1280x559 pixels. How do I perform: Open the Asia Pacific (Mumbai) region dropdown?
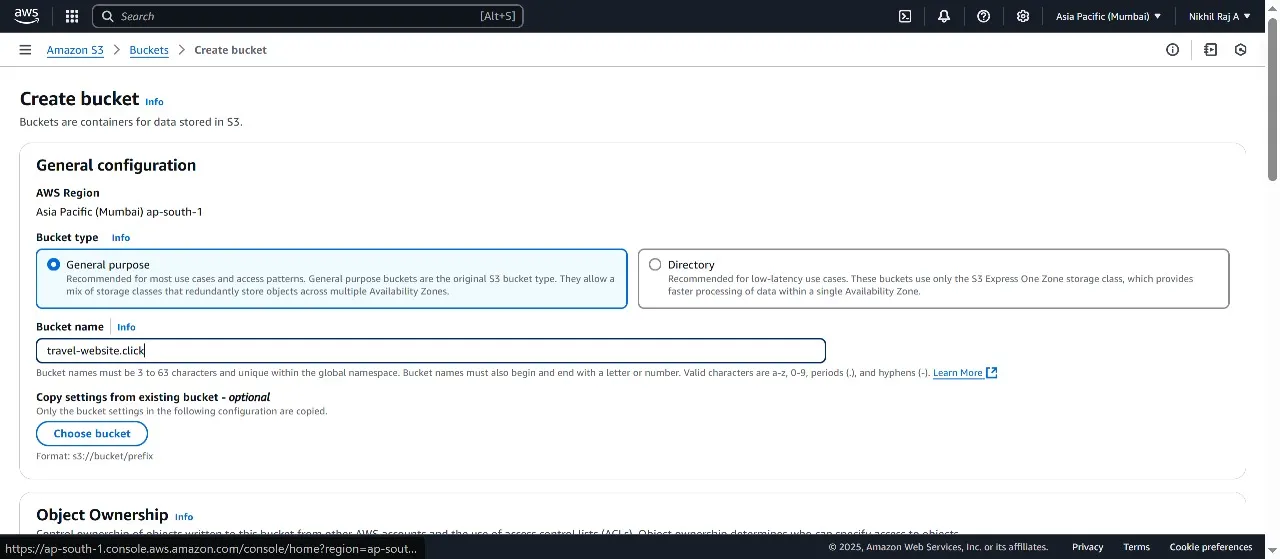coord(1108,16)
